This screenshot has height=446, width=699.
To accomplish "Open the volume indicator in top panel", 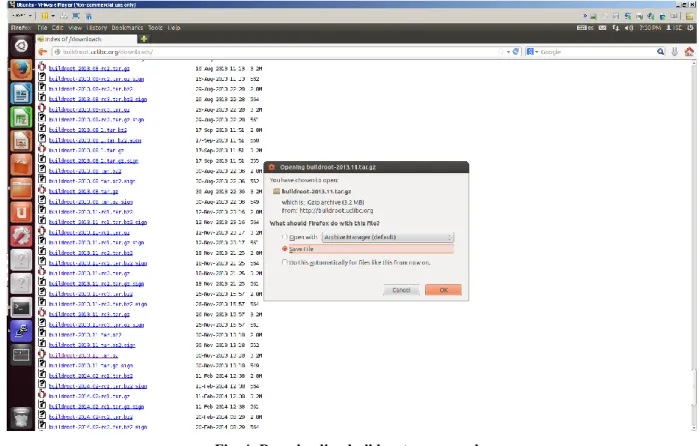I will click(x=629, y=28).
